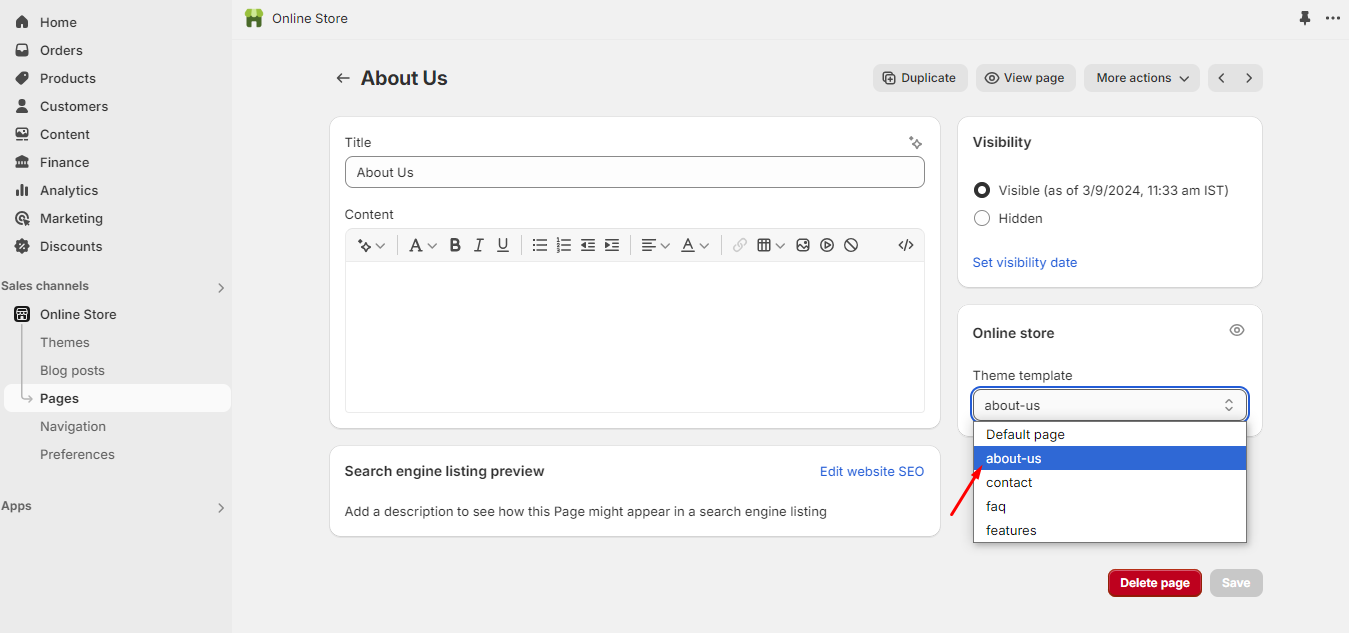Pin the Online Store app
This screenshot has width=1349, height=633.
point(1305,18)
